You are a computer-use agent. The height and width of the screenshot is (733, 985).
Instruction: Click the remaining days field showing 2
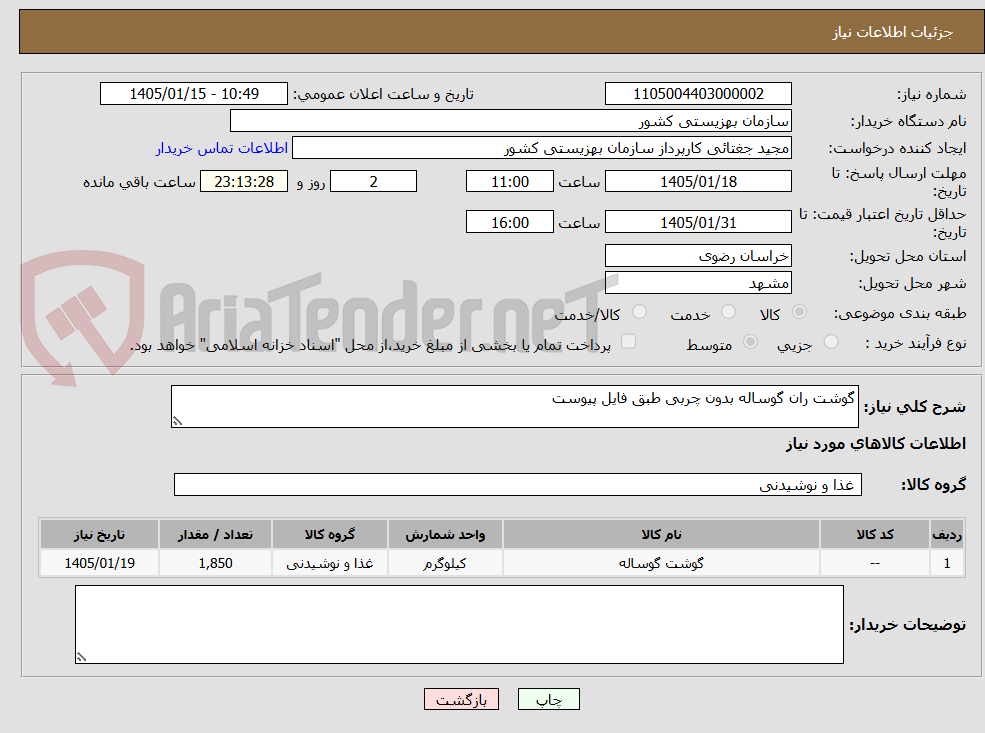coord(373,182)
